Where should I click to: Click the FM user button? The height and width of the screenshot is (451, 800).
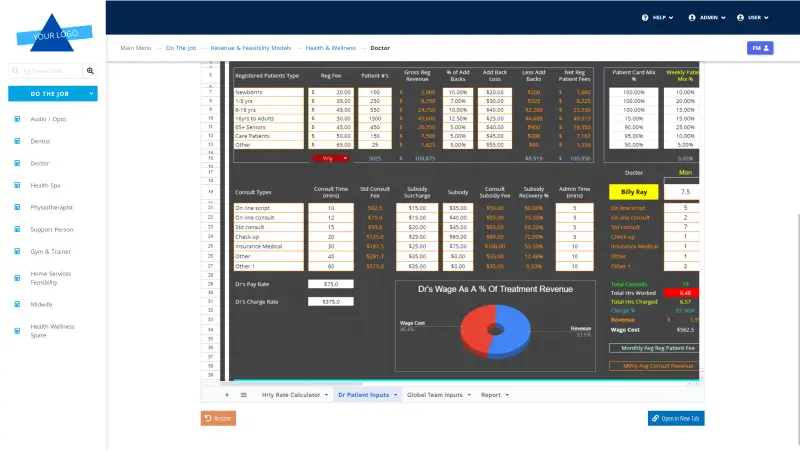tap(760, 48)
